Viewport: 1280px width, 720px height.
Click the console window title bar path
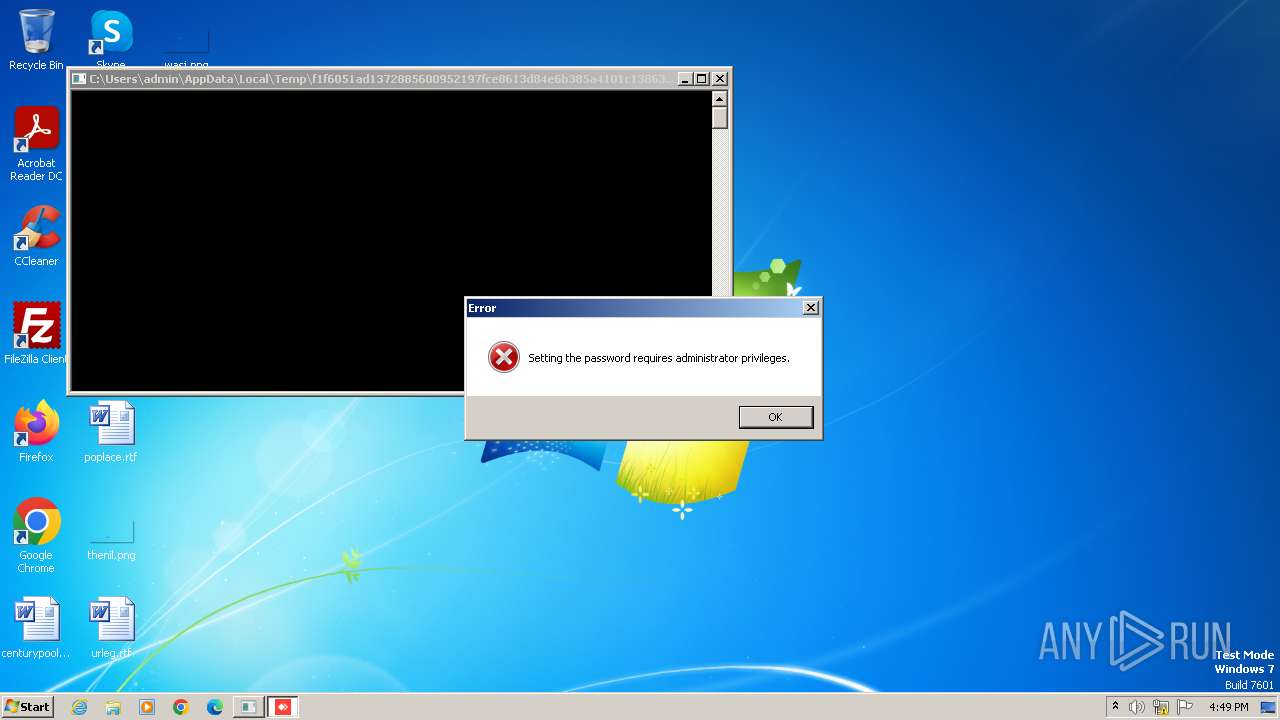(x=381, y=78)
